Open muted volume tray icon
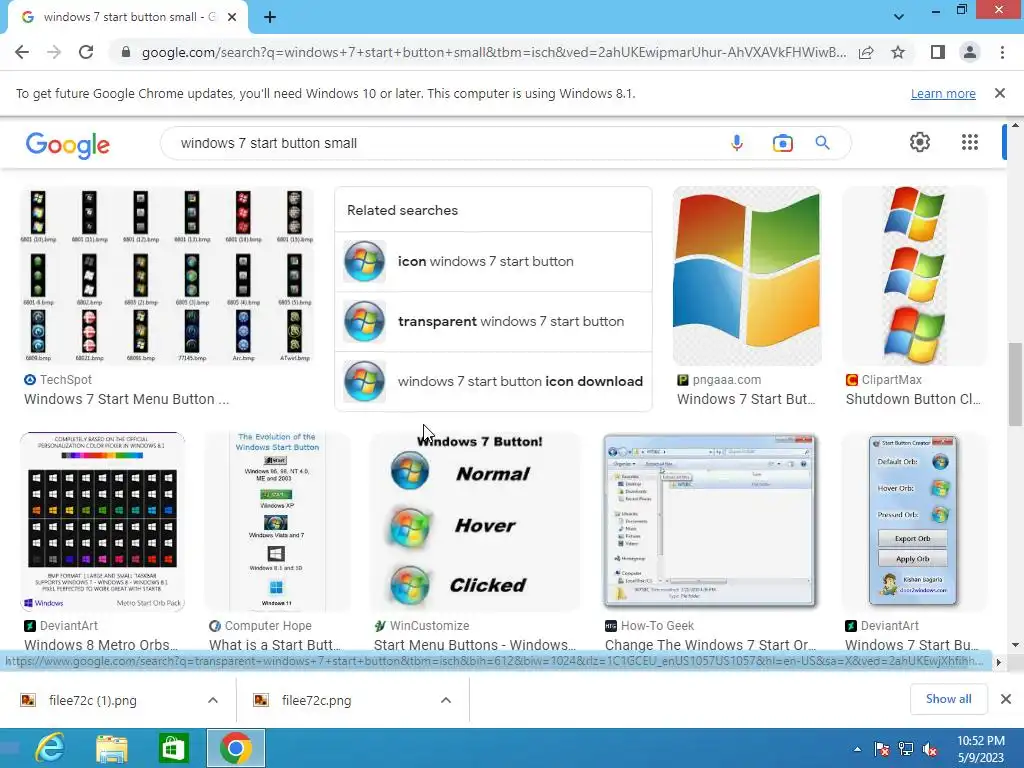1024x768 pixels. (930, 749)
